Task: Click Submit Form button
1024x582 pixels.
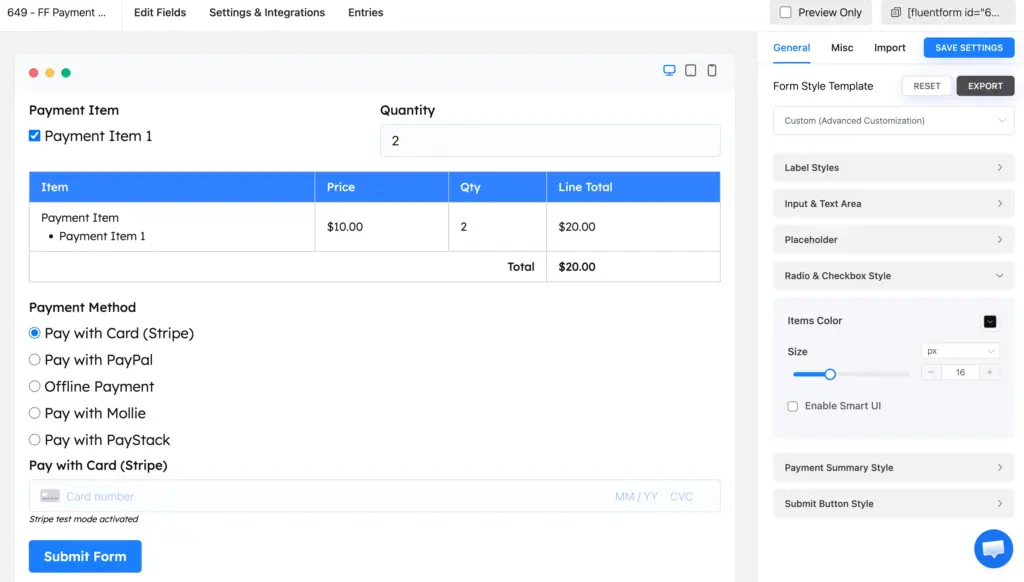Action: 85,557
